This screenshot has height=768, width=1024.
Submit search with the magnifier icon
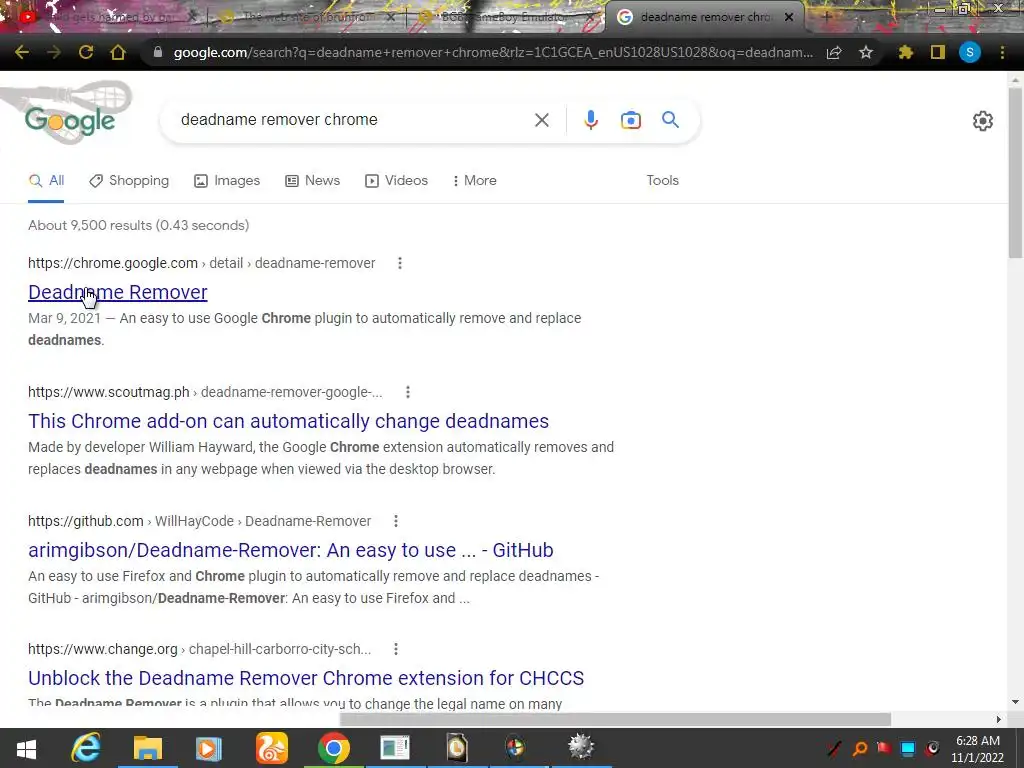pyautogui.click(x=670, y=120)
